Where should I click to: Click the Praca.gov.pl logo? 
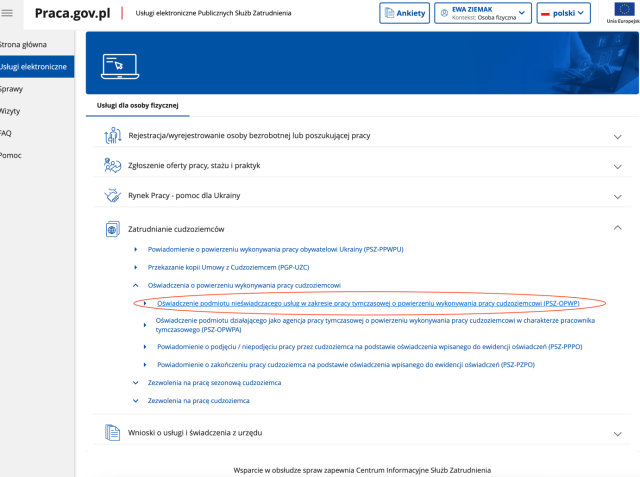point(72,13)
